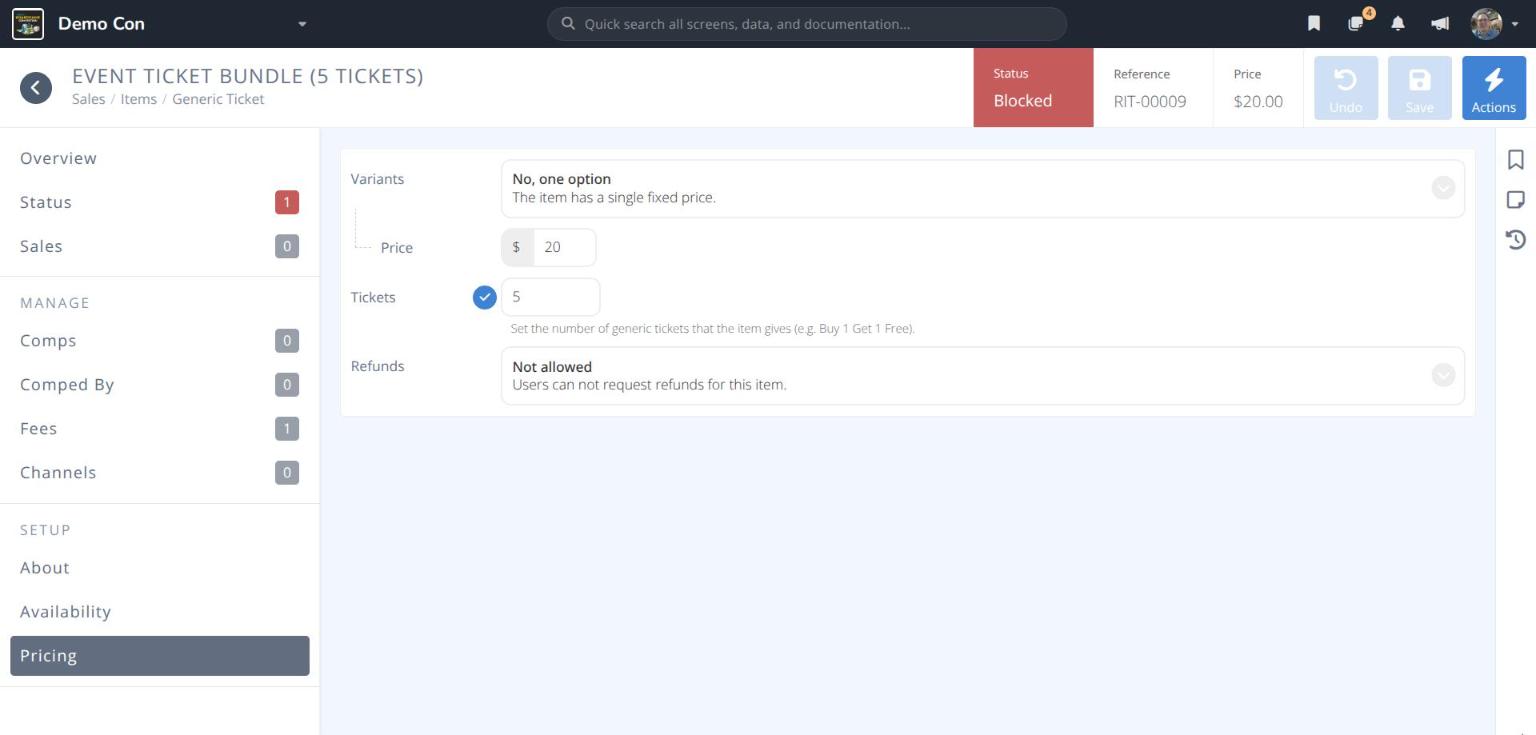The image size is (1536, 735).
Task: Go to the Overview section
Action: click(x=160, y=158)
